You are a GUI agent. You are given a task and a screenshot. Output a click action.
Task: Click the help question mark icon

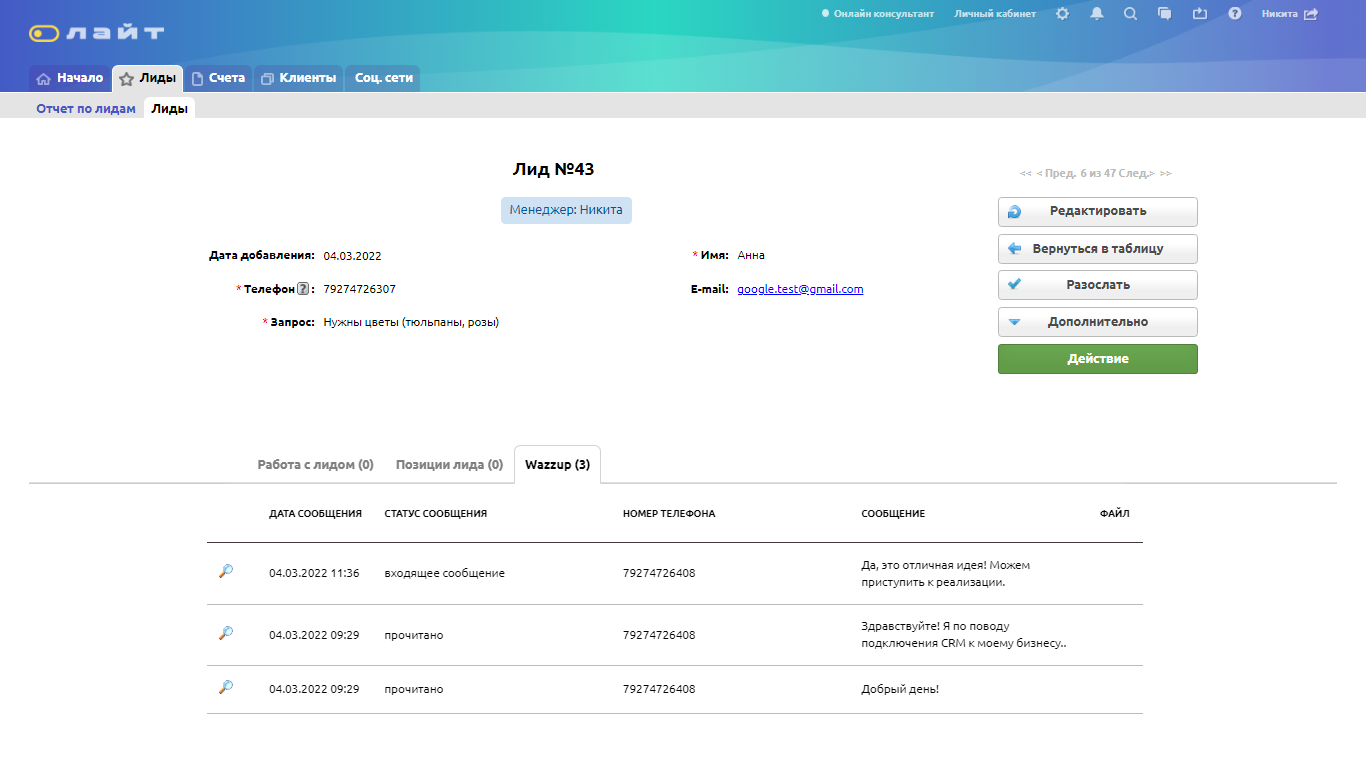(1235, 14)
